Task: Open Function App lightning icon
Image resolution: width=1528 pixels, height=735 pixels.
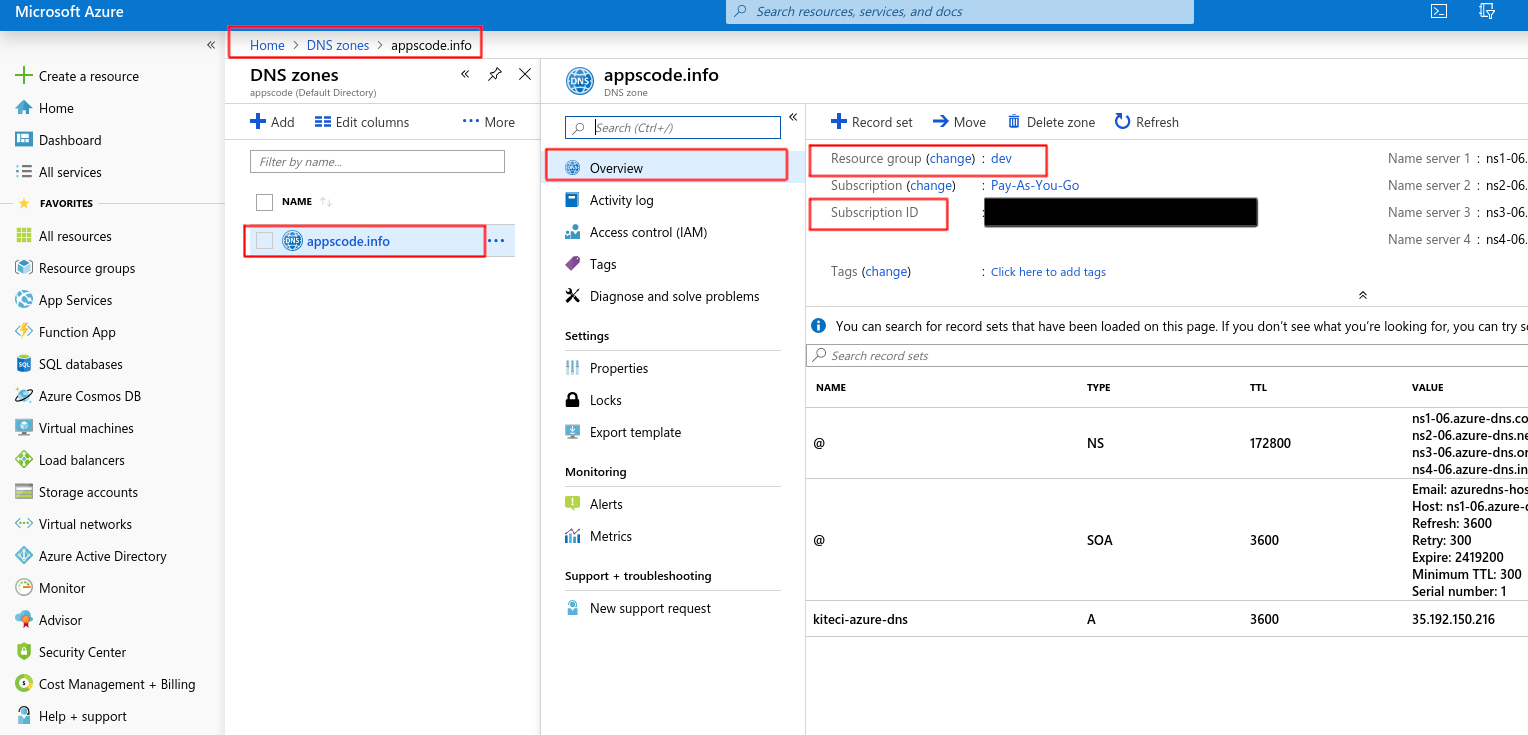Action: (24, 332)
